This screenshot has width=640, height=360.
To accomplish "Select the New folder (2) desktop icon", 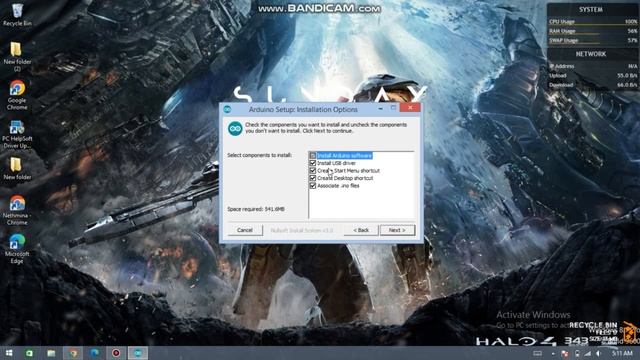I will (x=17, y=57).
